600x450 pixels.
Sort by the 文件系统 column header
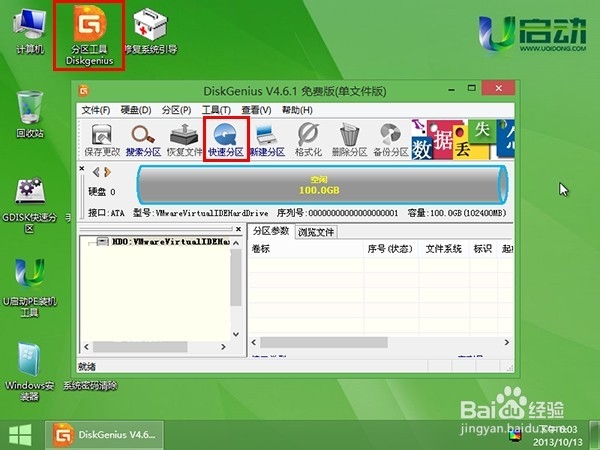click(x=444, y=249)
